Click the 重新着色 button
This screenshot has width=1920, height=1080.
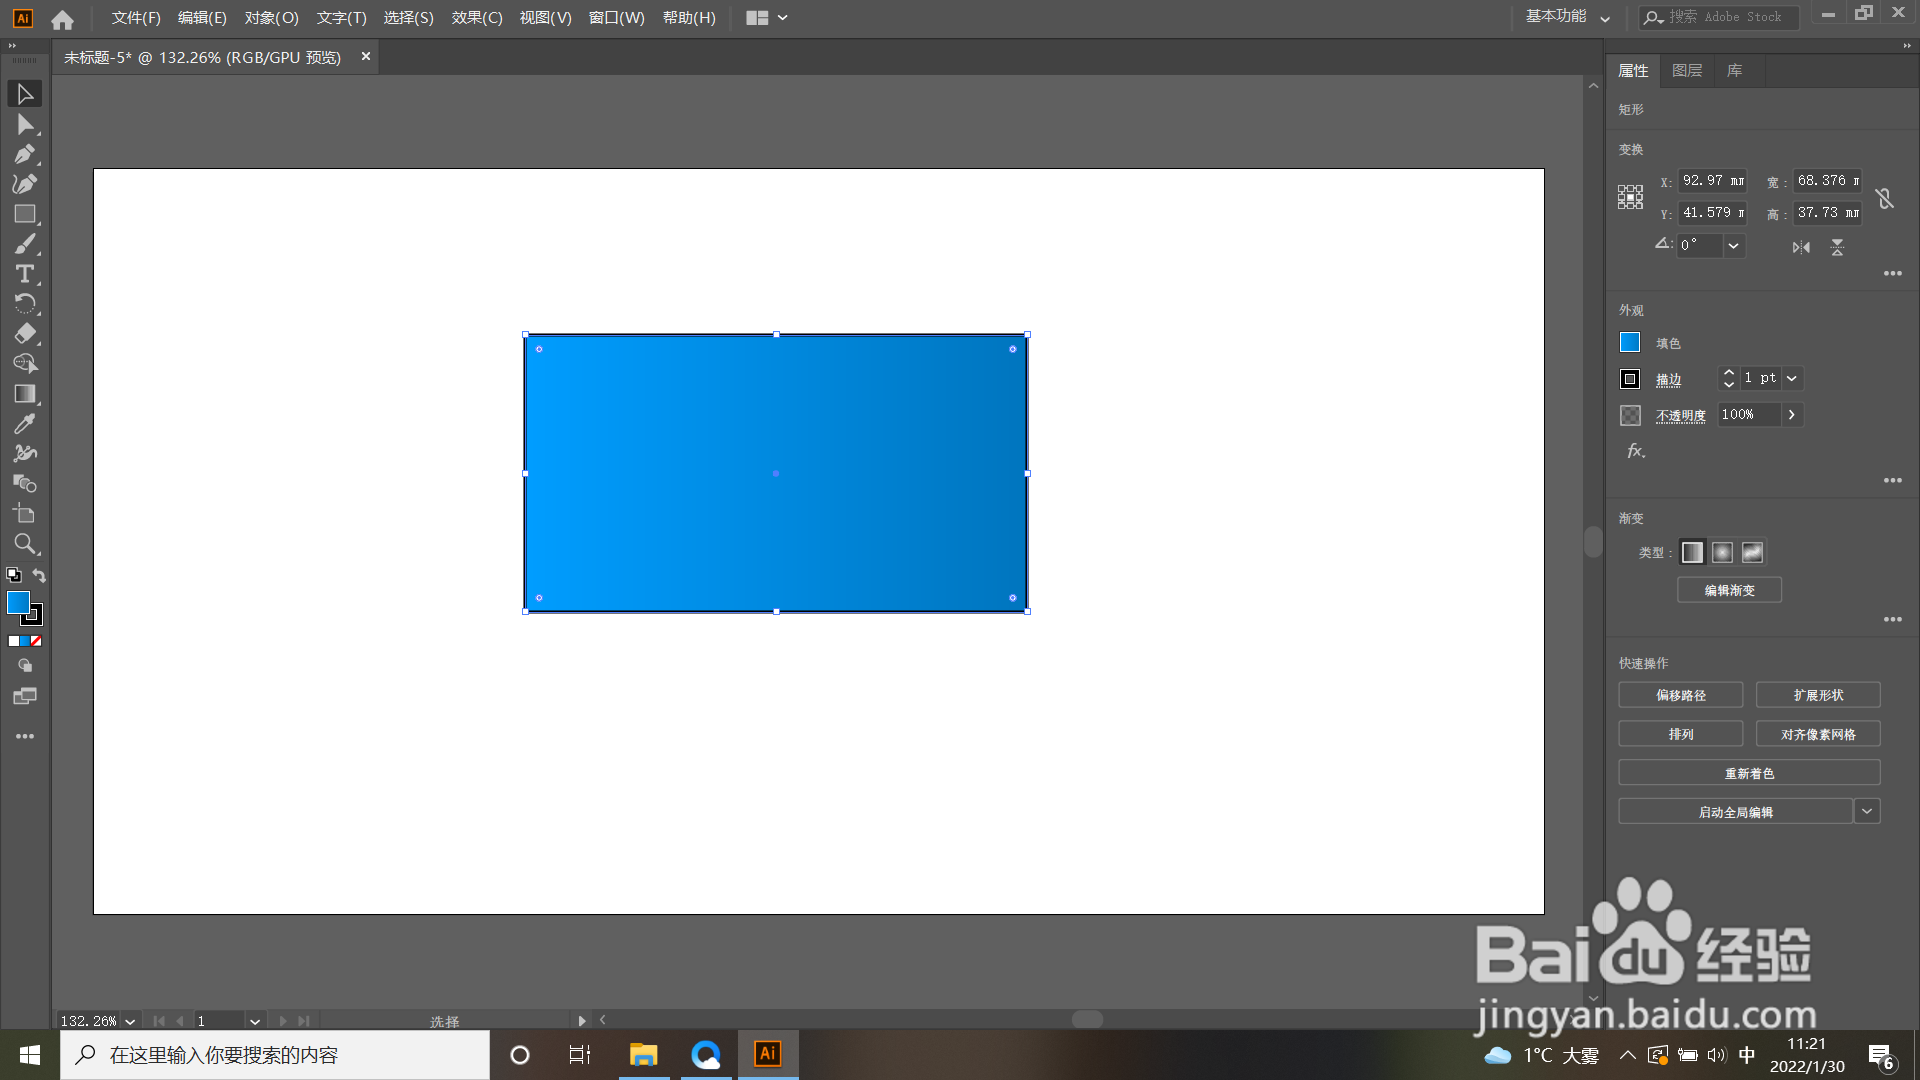click(1749, 773)
